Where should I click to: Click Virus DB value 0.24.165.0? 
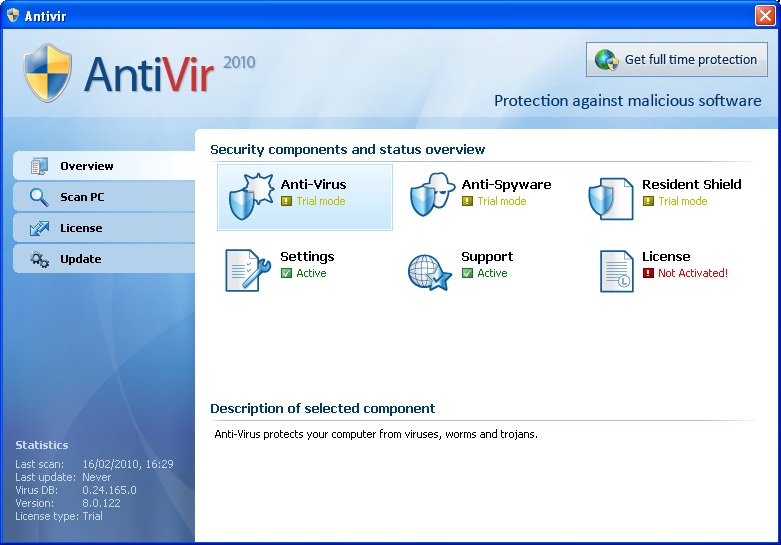[x=109, y=490]
